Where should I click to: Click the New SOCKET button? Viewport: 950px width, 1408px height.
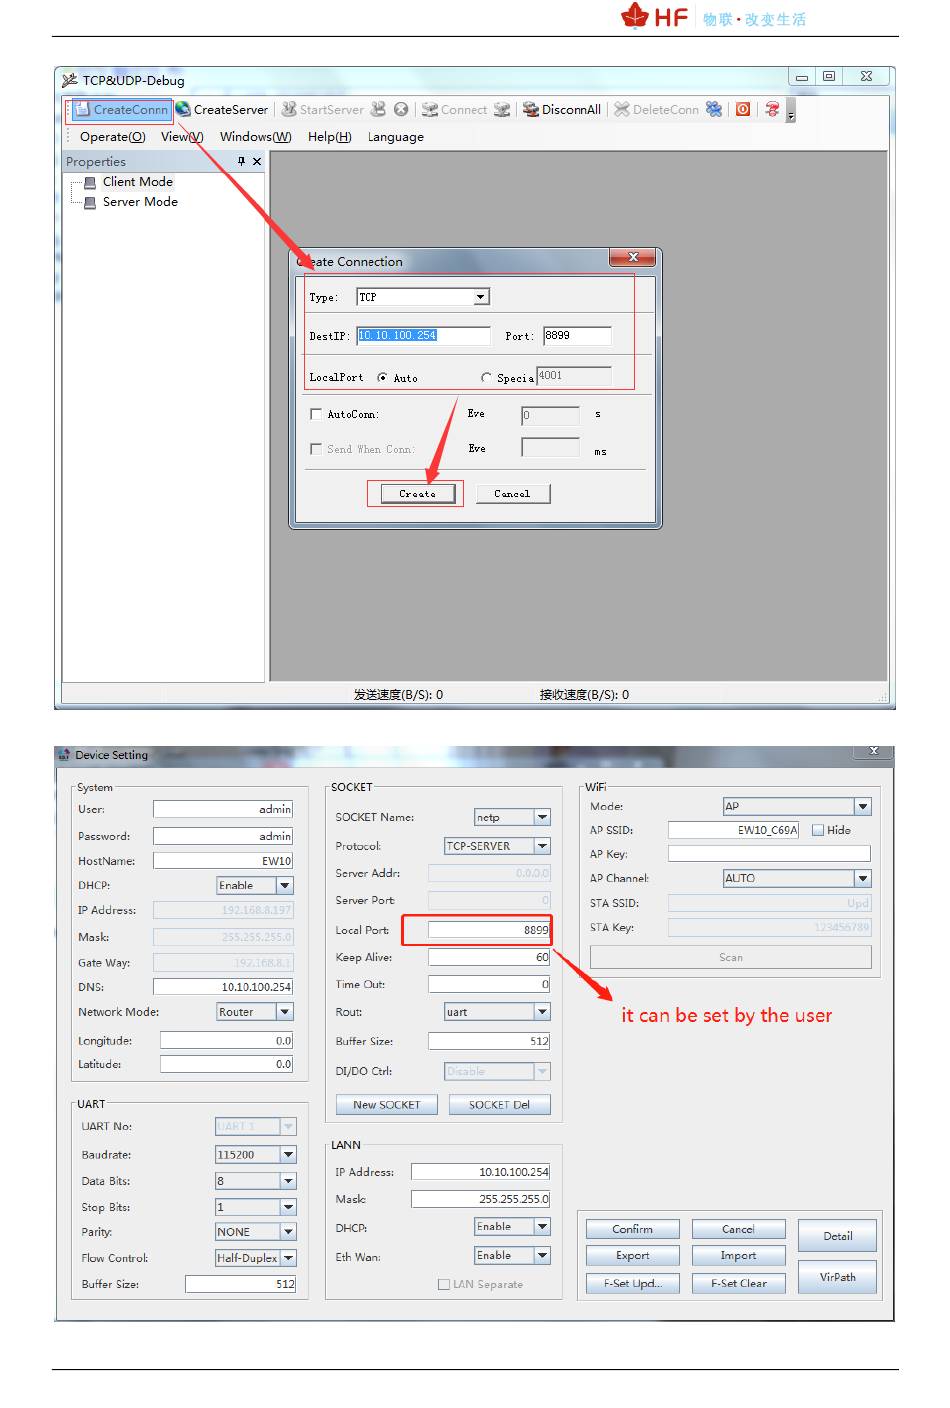(386, 1105)
